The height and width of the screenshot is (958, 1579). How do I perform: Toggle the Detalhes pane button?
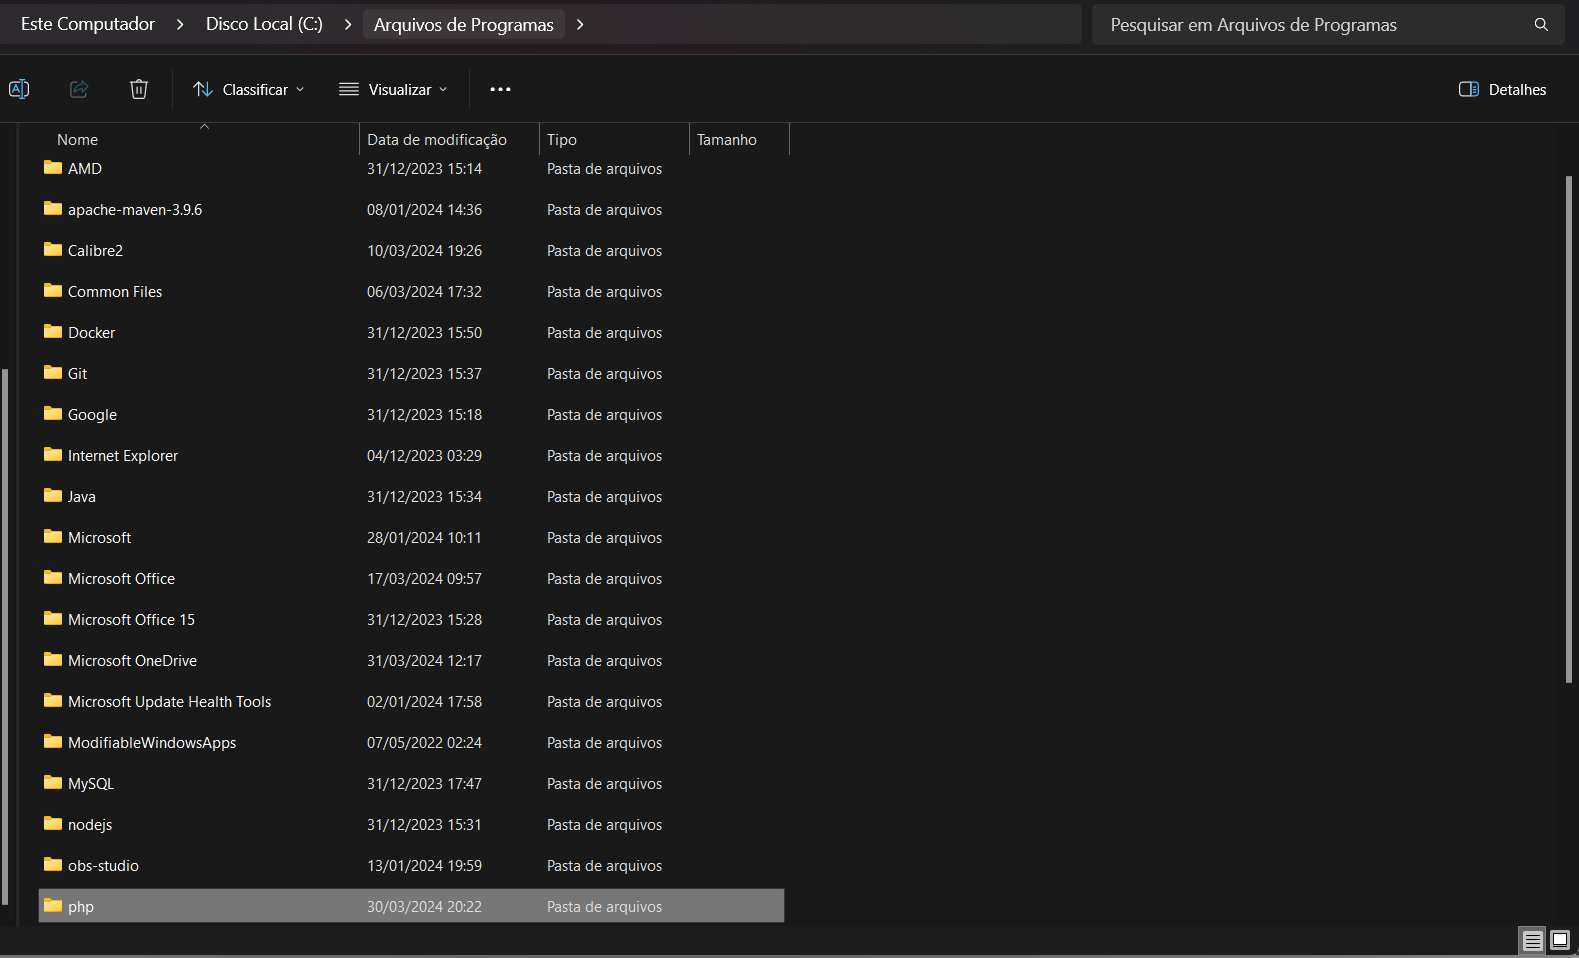click(x=1502, y=89)
